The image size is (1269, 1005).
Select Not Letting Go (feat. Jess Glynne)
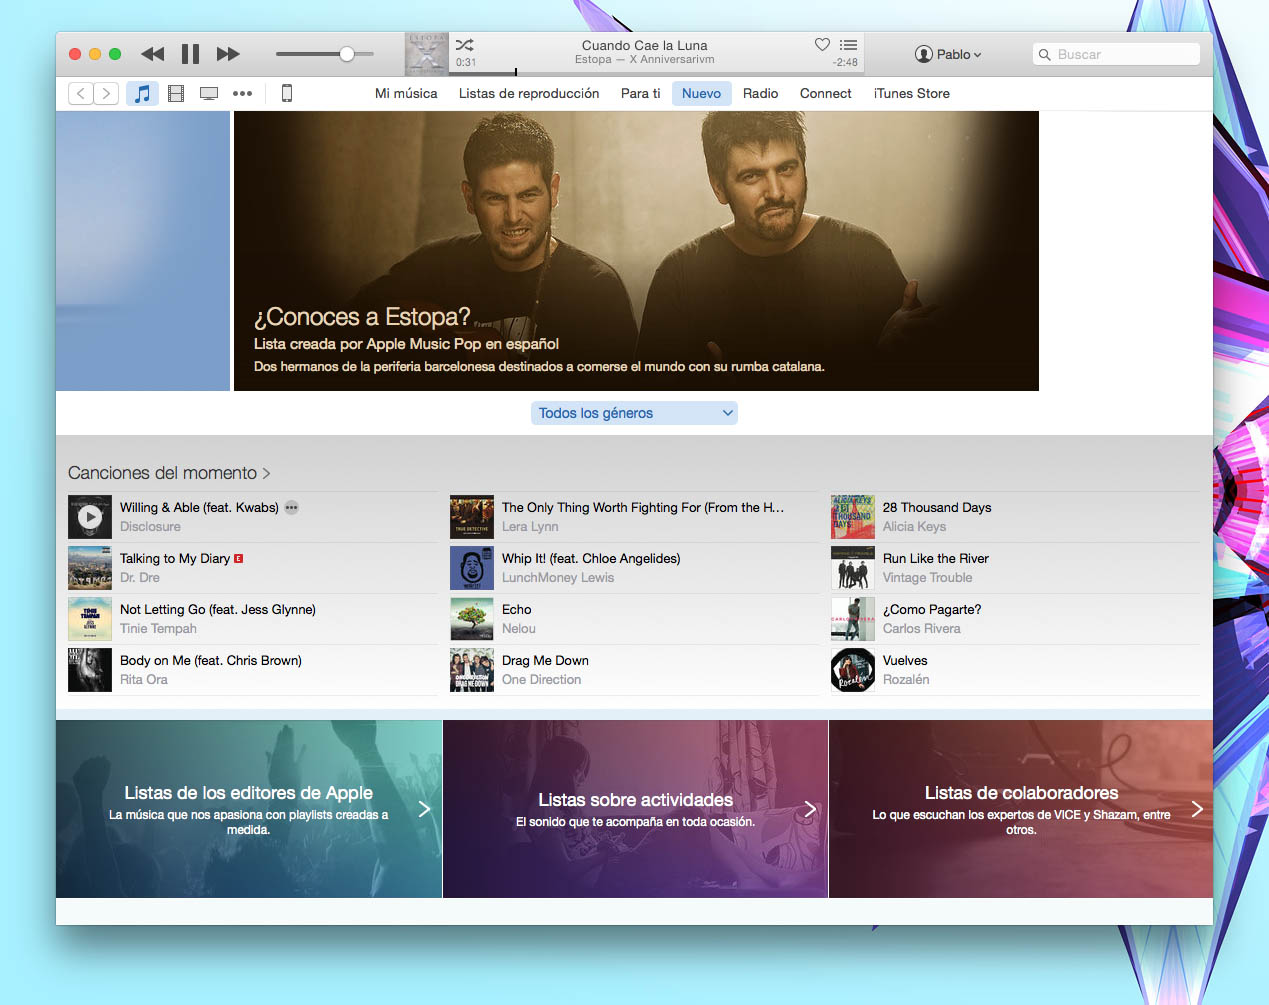point(218,609)
